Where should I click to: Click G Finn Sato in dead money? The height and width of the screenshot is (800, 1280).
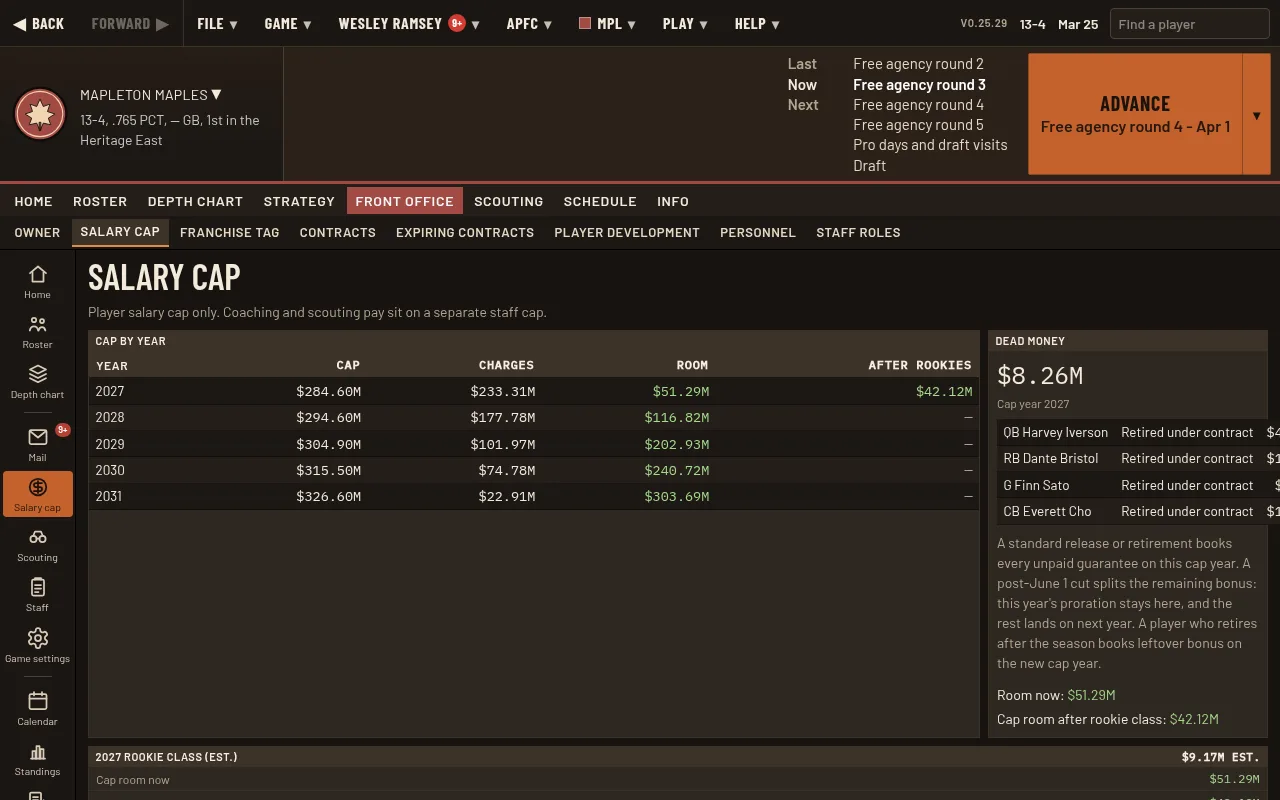(x=1036, y=485)
